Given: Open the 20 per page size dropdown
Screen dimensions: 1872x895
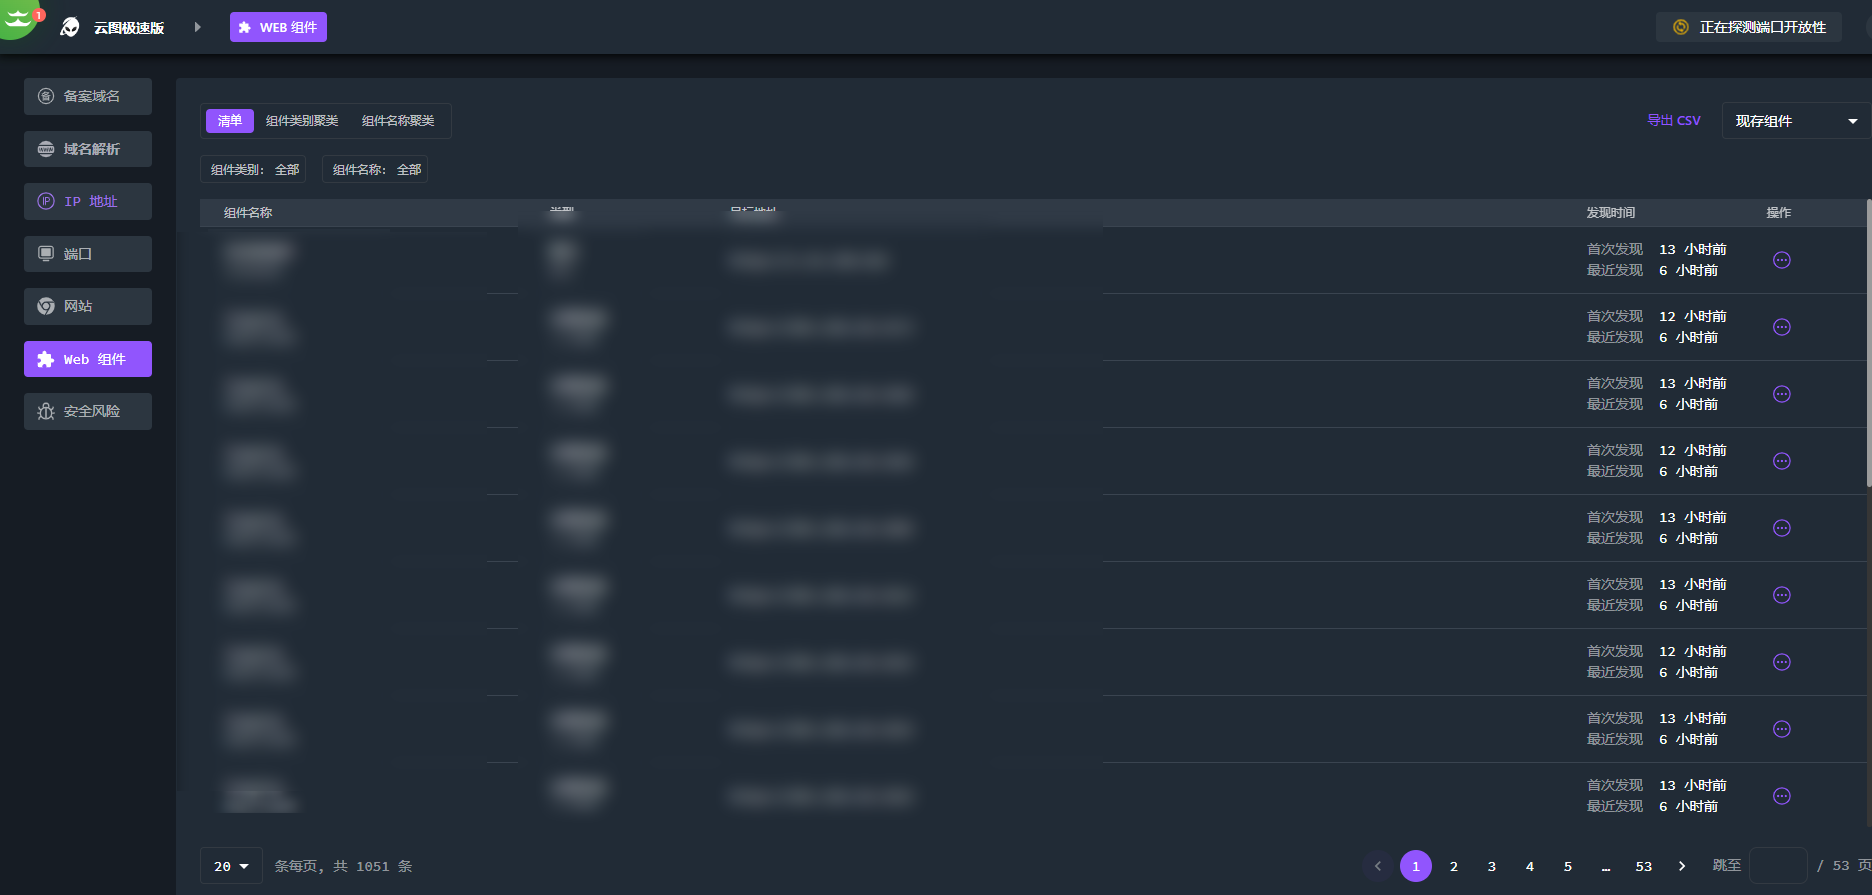Looking at the screenshot, I should tap(231, 866).
